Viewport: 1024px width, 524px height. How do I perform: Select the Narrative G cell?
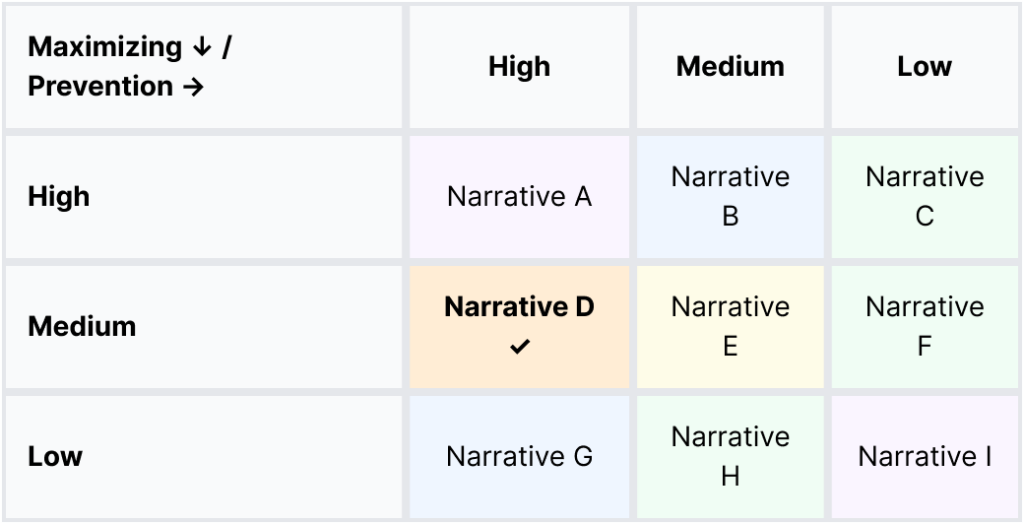point(519,457)
